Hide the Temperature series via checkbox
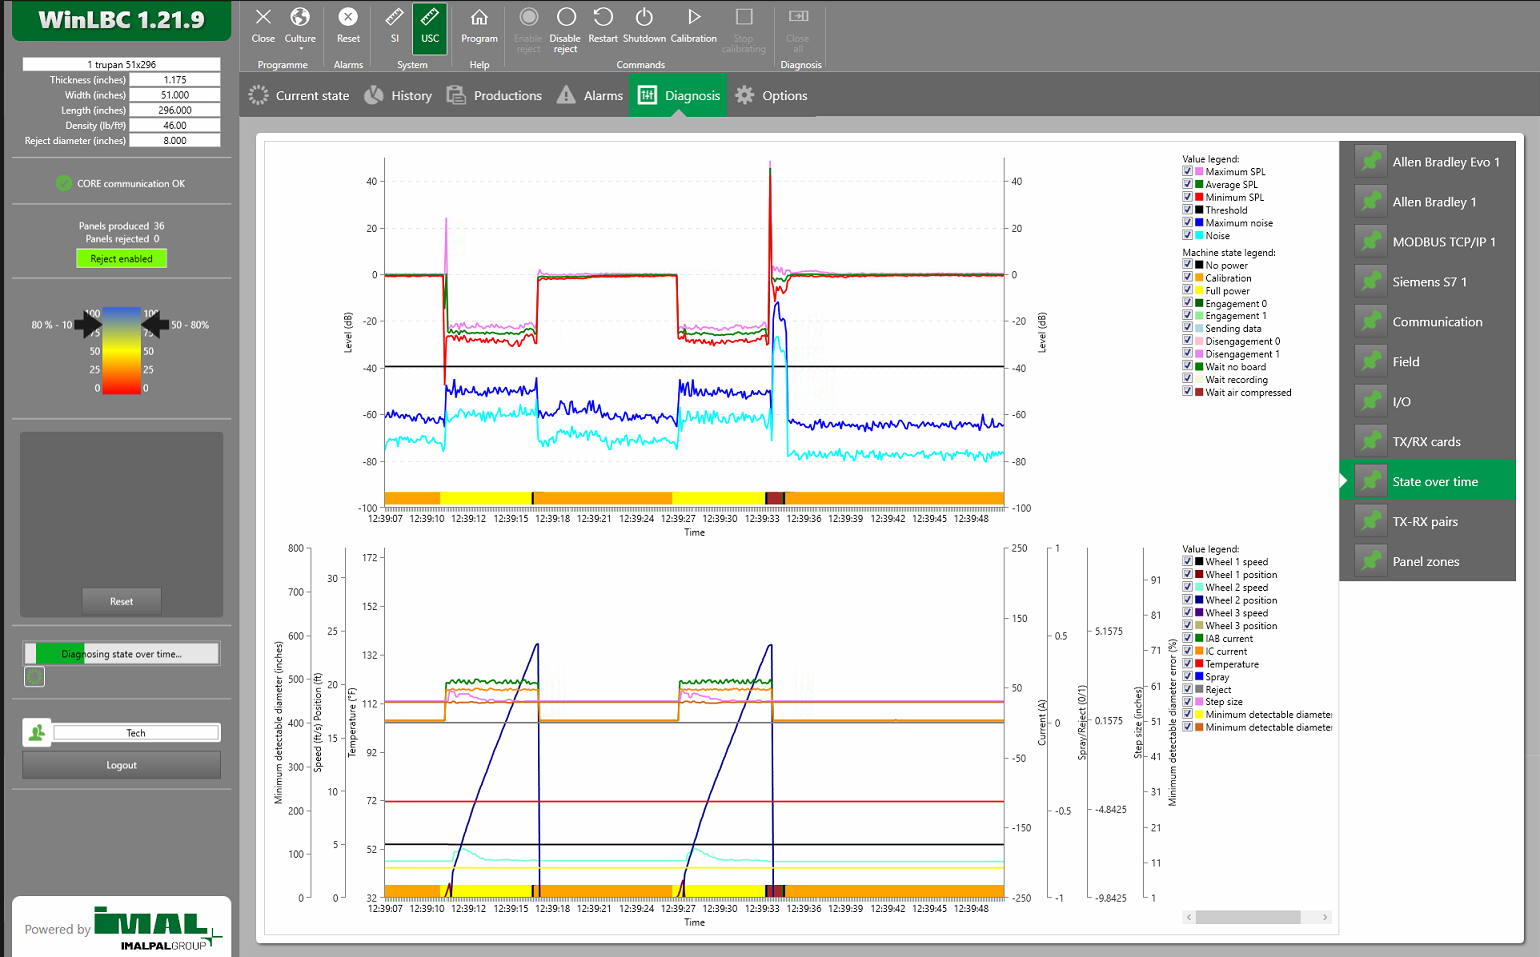 click(x=1187, y=664)
